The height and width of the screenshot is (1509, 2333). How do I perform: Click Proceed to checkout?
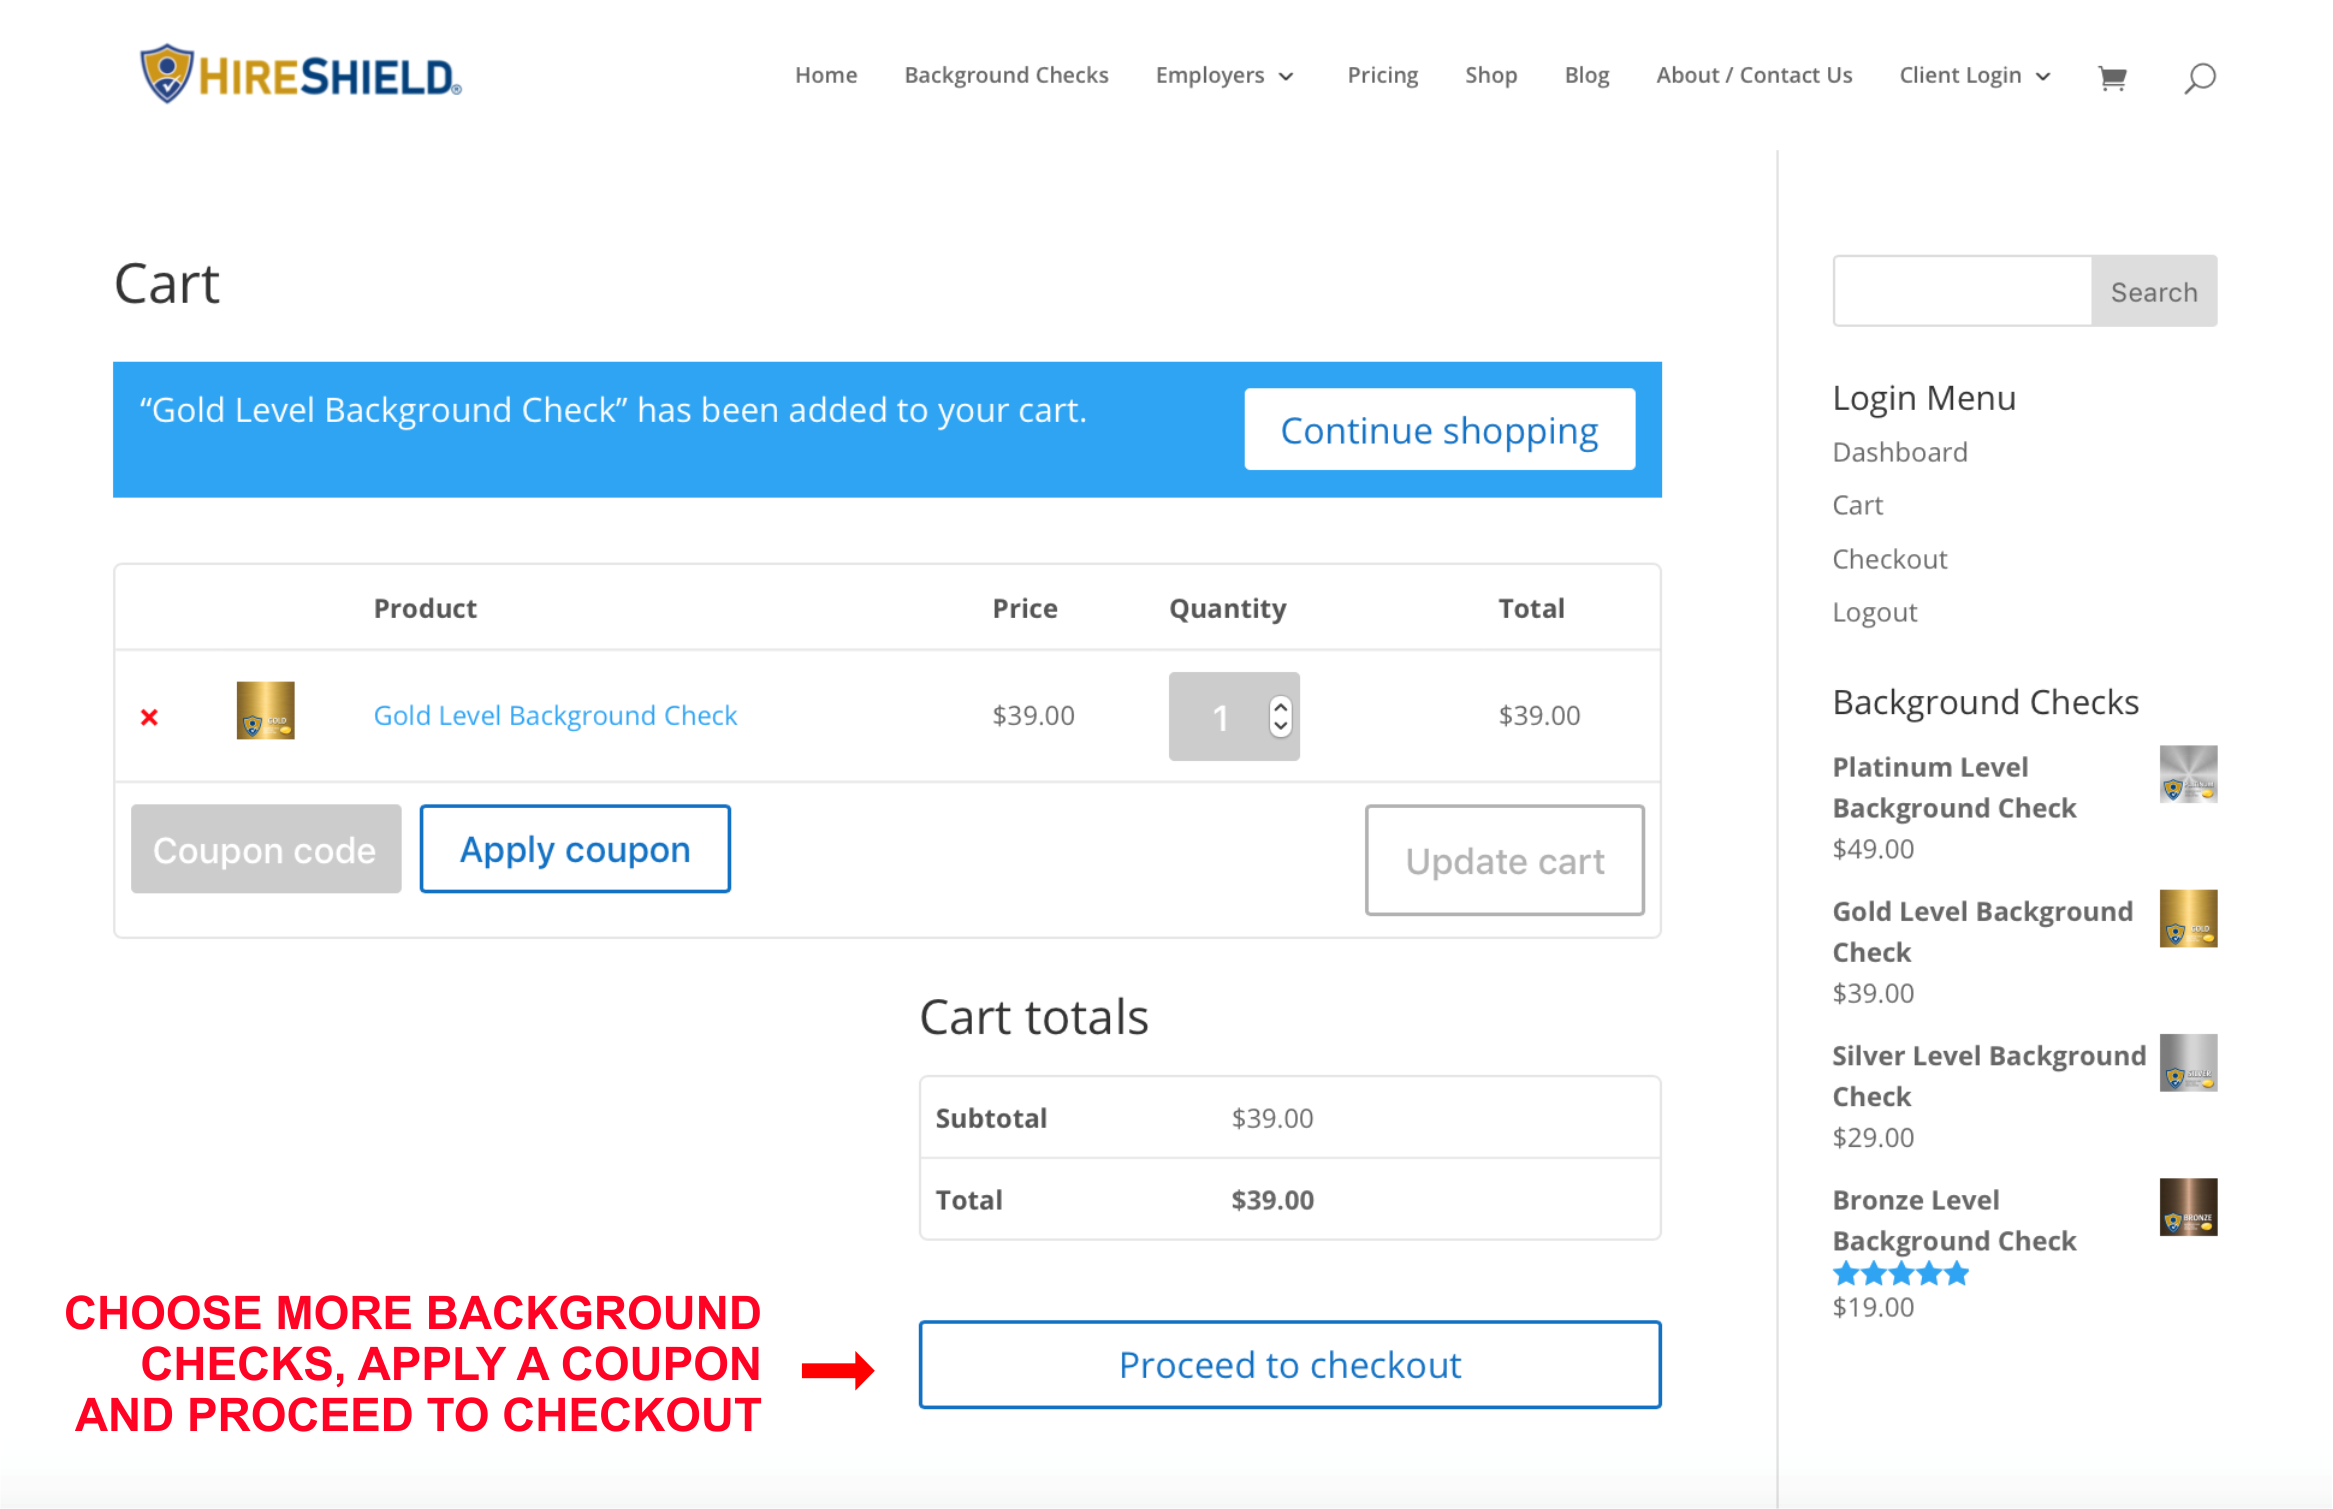(x=1290, y=1365)
